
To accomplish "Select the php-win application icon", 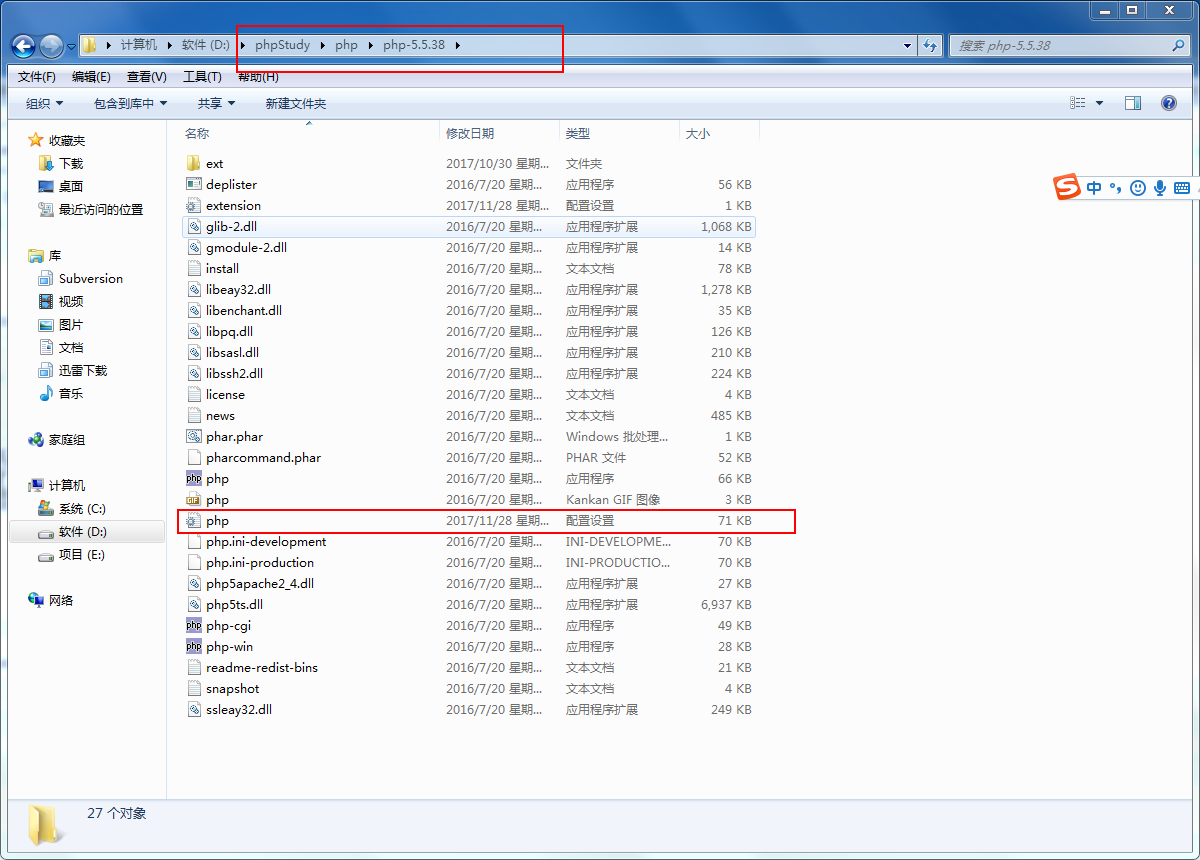I will point(194,646).
